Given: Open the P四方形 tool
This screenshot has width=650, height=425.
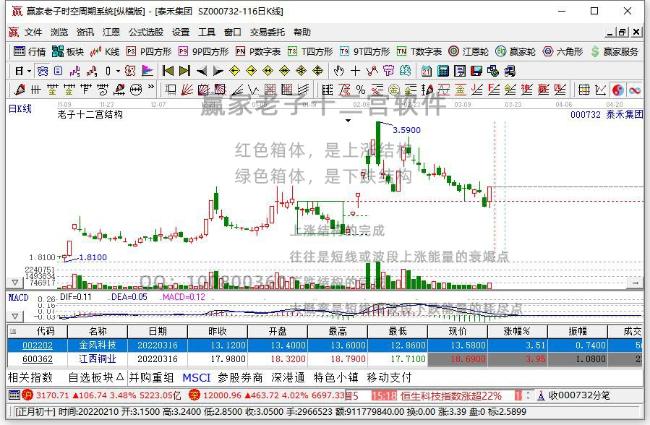Looking at the screenshot, I should point(149,51).
